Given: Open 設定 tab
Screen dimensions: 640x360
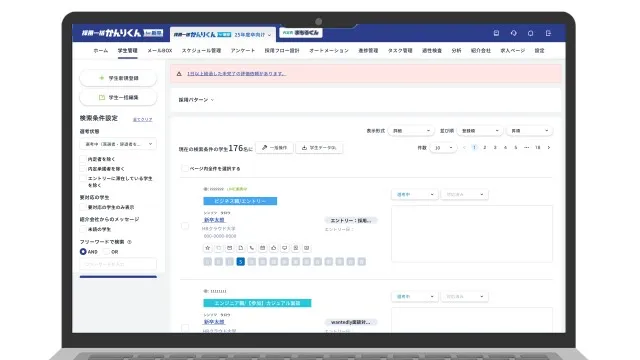Looking at the screenshot, I should point(539,51).
